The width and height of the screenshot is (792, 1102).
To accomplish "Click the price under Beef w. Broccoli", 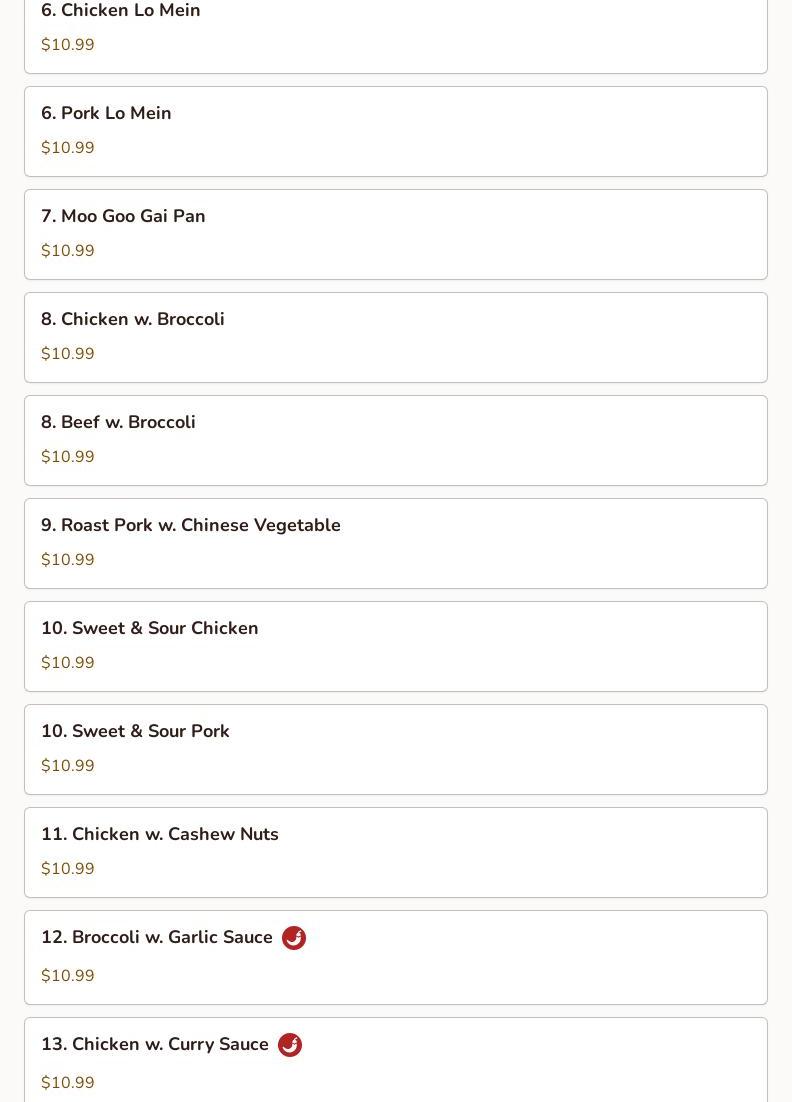I will tap(67, 457).
